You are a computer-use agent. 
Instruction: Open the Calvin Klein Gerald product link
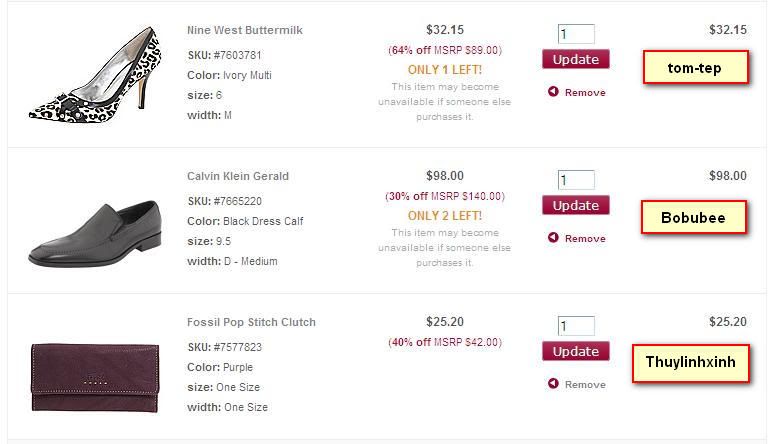[x=237, y=176]
